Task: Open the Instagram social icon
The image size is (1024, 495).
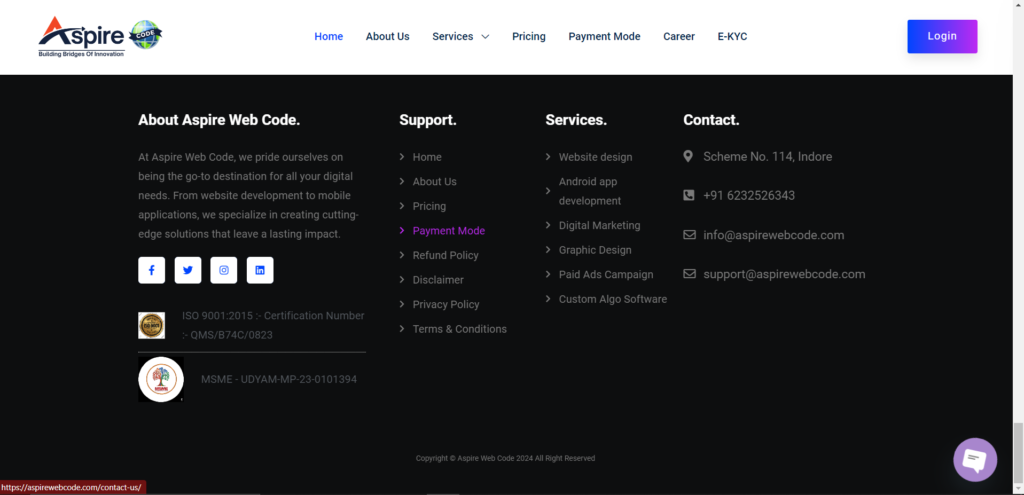Action: click(224, 270)
